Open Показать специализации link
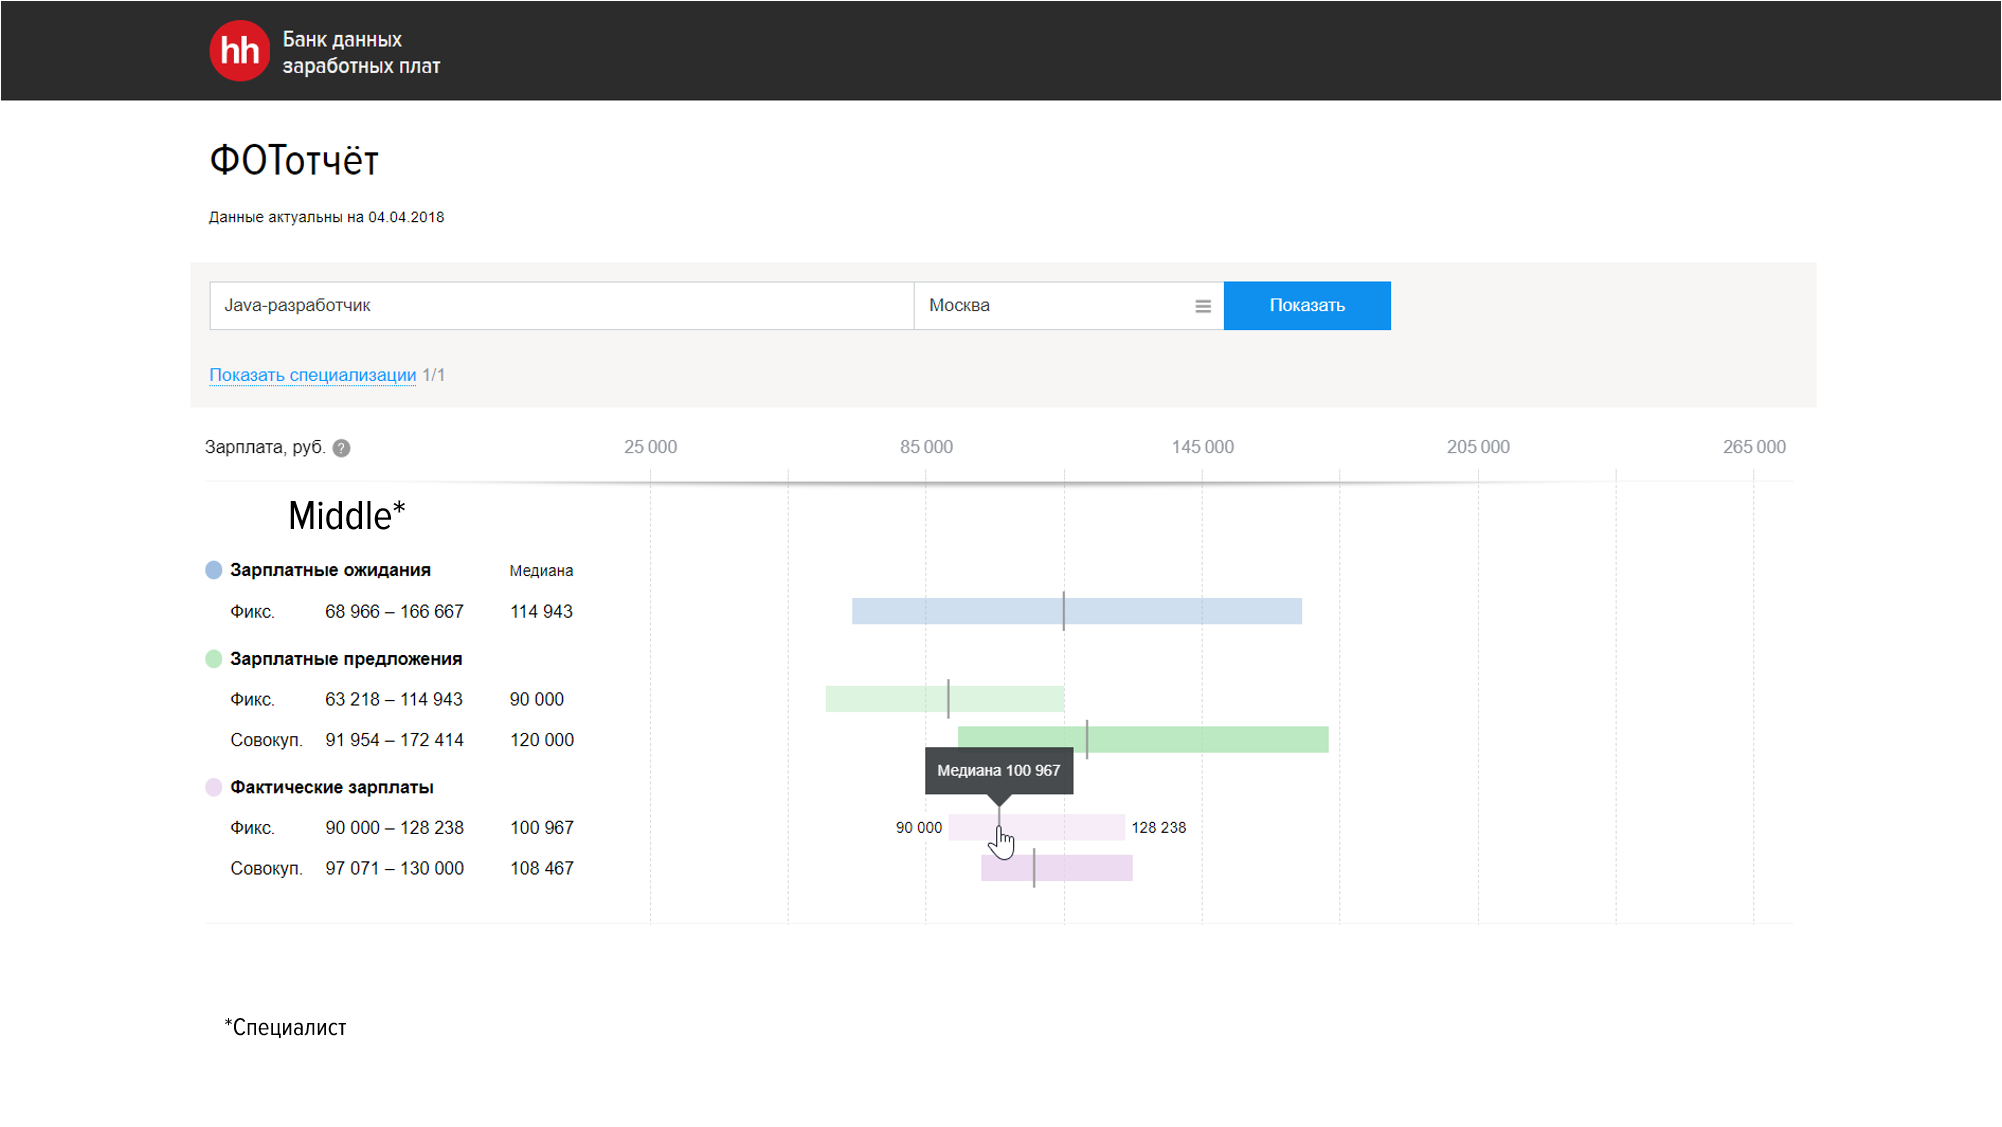2002x1127 pixels. click(x=312, y=375)
